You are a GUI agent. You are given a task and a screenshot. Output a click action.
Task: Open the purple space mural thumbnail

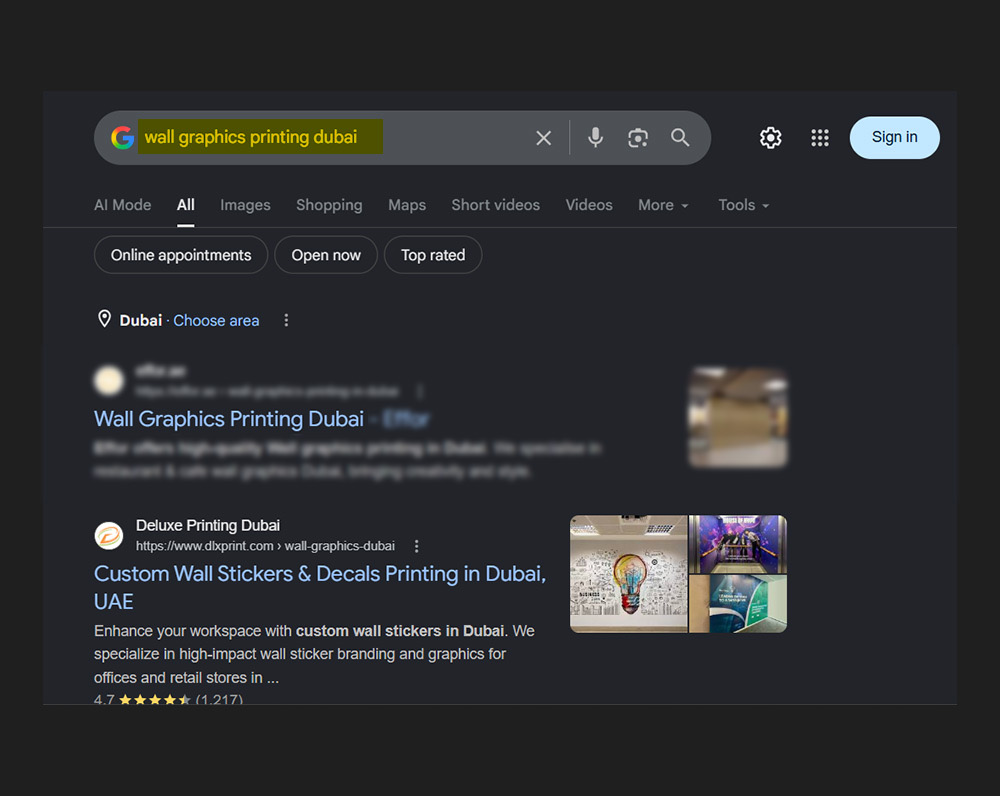(738, 544)
